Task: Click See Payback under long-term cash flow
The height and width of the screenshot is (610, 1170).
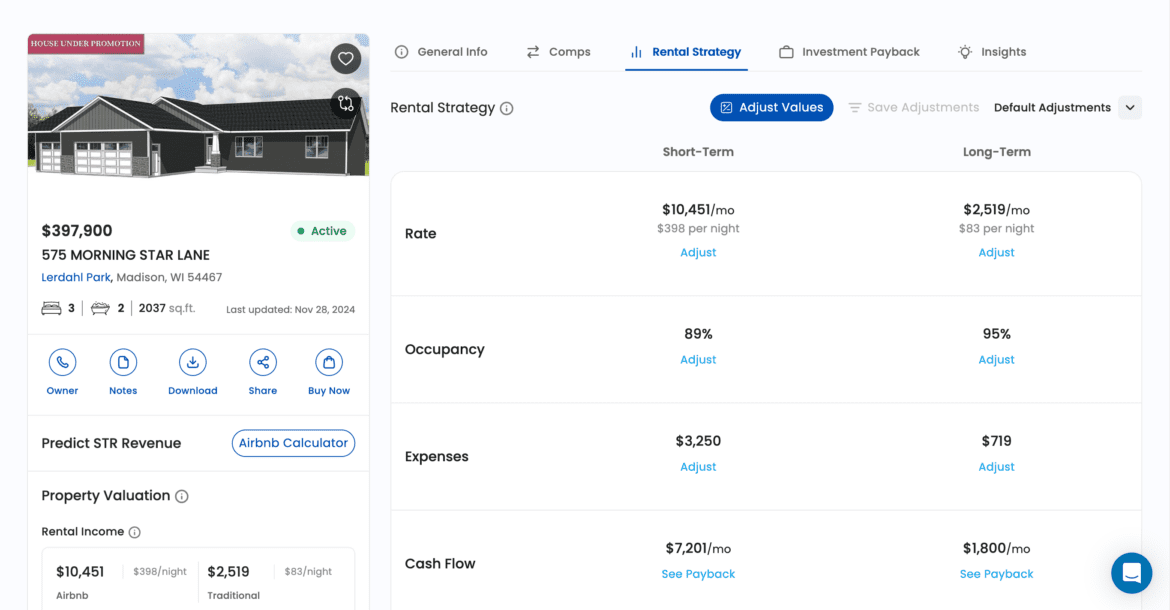Action: pyautogui.click(x=996, y=573)
